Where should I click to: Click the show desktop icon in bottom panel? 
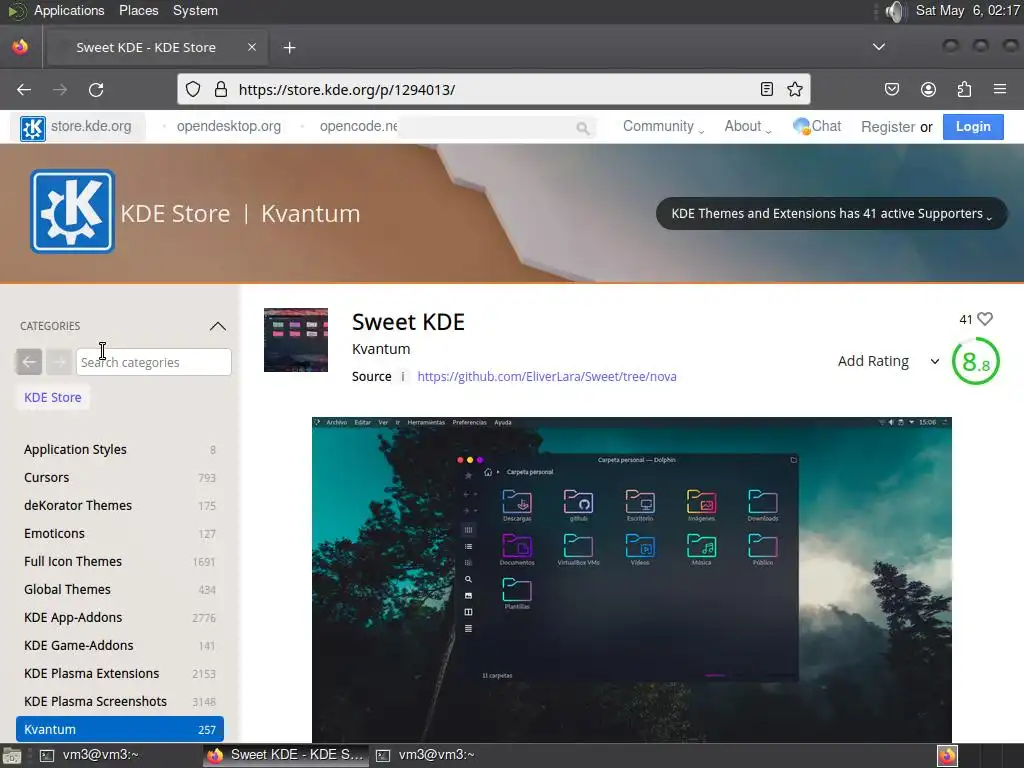tap(11, 756)
